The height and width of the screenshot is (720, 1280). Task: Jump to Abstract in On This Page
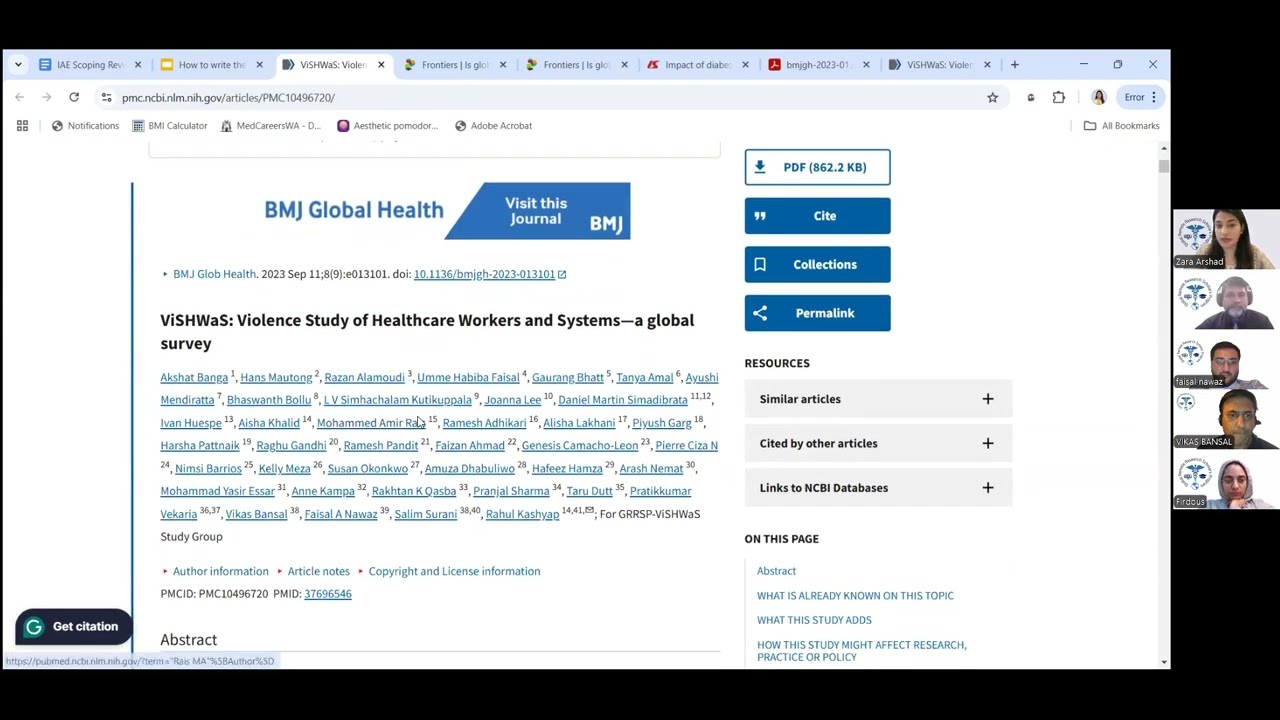(x=776, y=571)
